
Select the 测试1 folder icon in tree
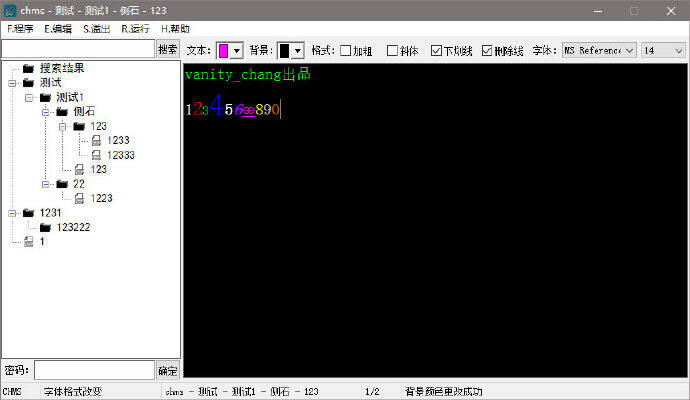(x=45, y=97)
